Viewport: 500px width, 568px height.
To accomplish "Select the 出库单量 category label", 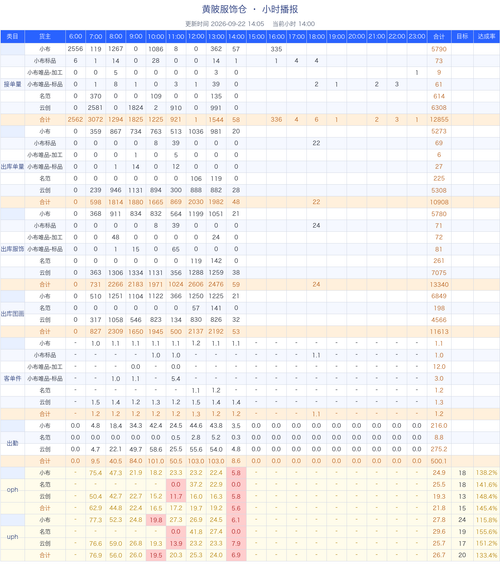I will pyautogui.click(x=12, y=167).
